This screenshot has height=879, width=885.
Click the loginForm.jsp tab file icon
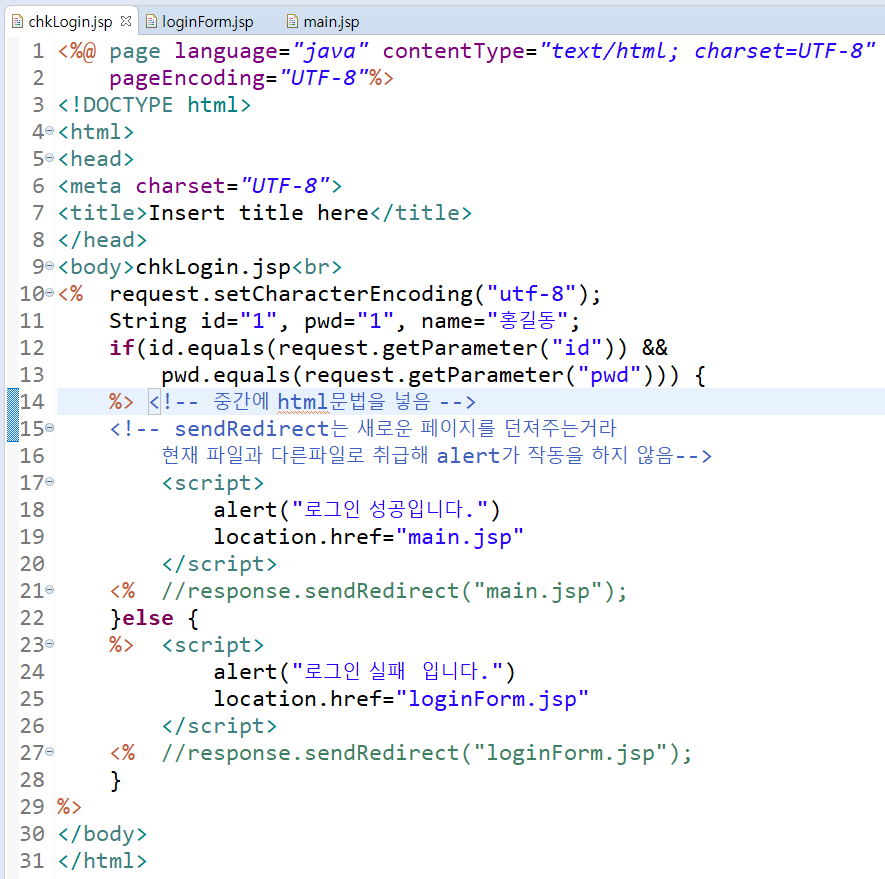point(151,21)
